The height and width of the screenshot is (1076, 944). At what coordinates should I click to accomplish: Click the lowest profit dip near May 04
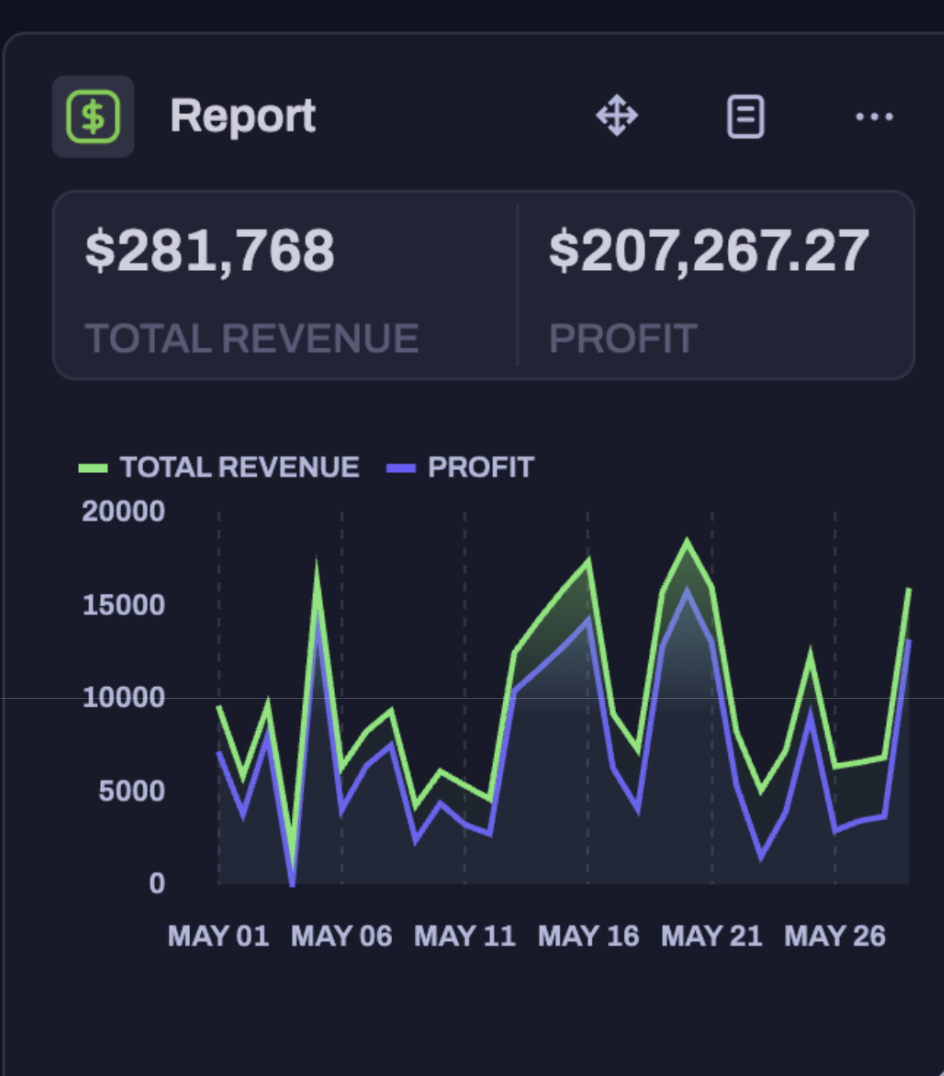[x=292, y=886]
